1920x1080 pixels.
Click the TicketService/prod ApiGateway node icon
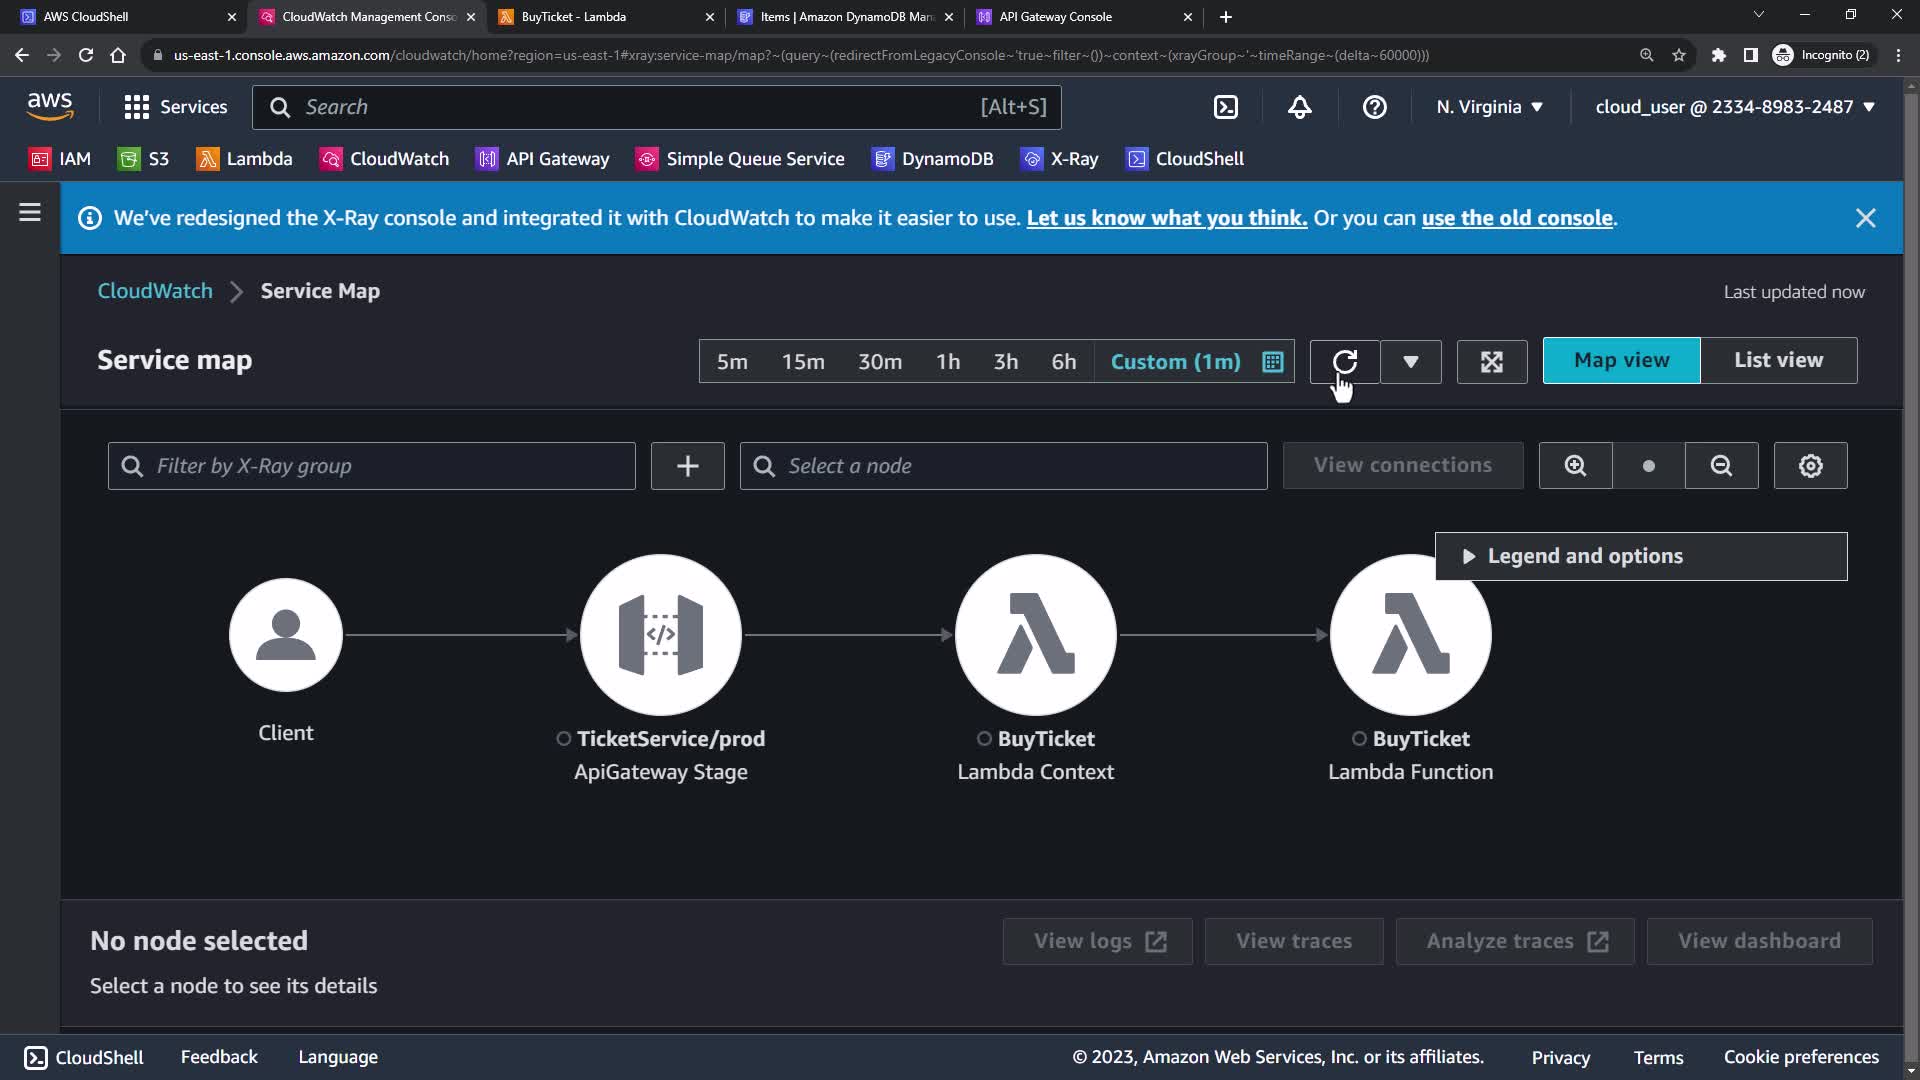660,635
